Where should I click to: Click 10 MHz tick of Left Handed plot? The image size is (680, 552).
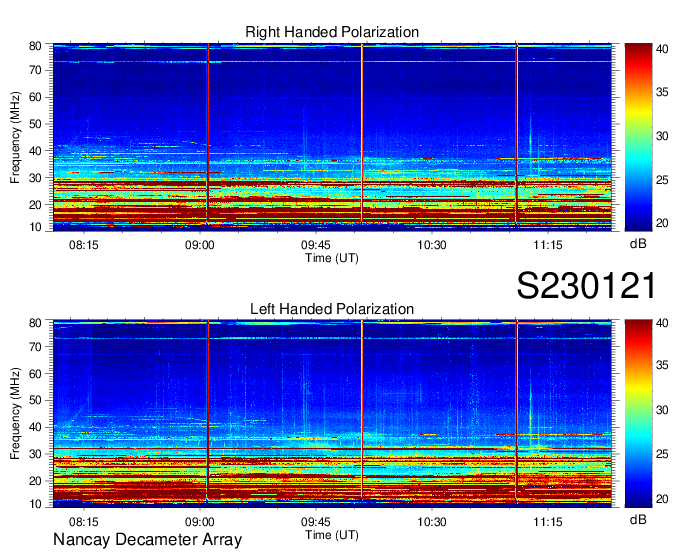[35, 504]
